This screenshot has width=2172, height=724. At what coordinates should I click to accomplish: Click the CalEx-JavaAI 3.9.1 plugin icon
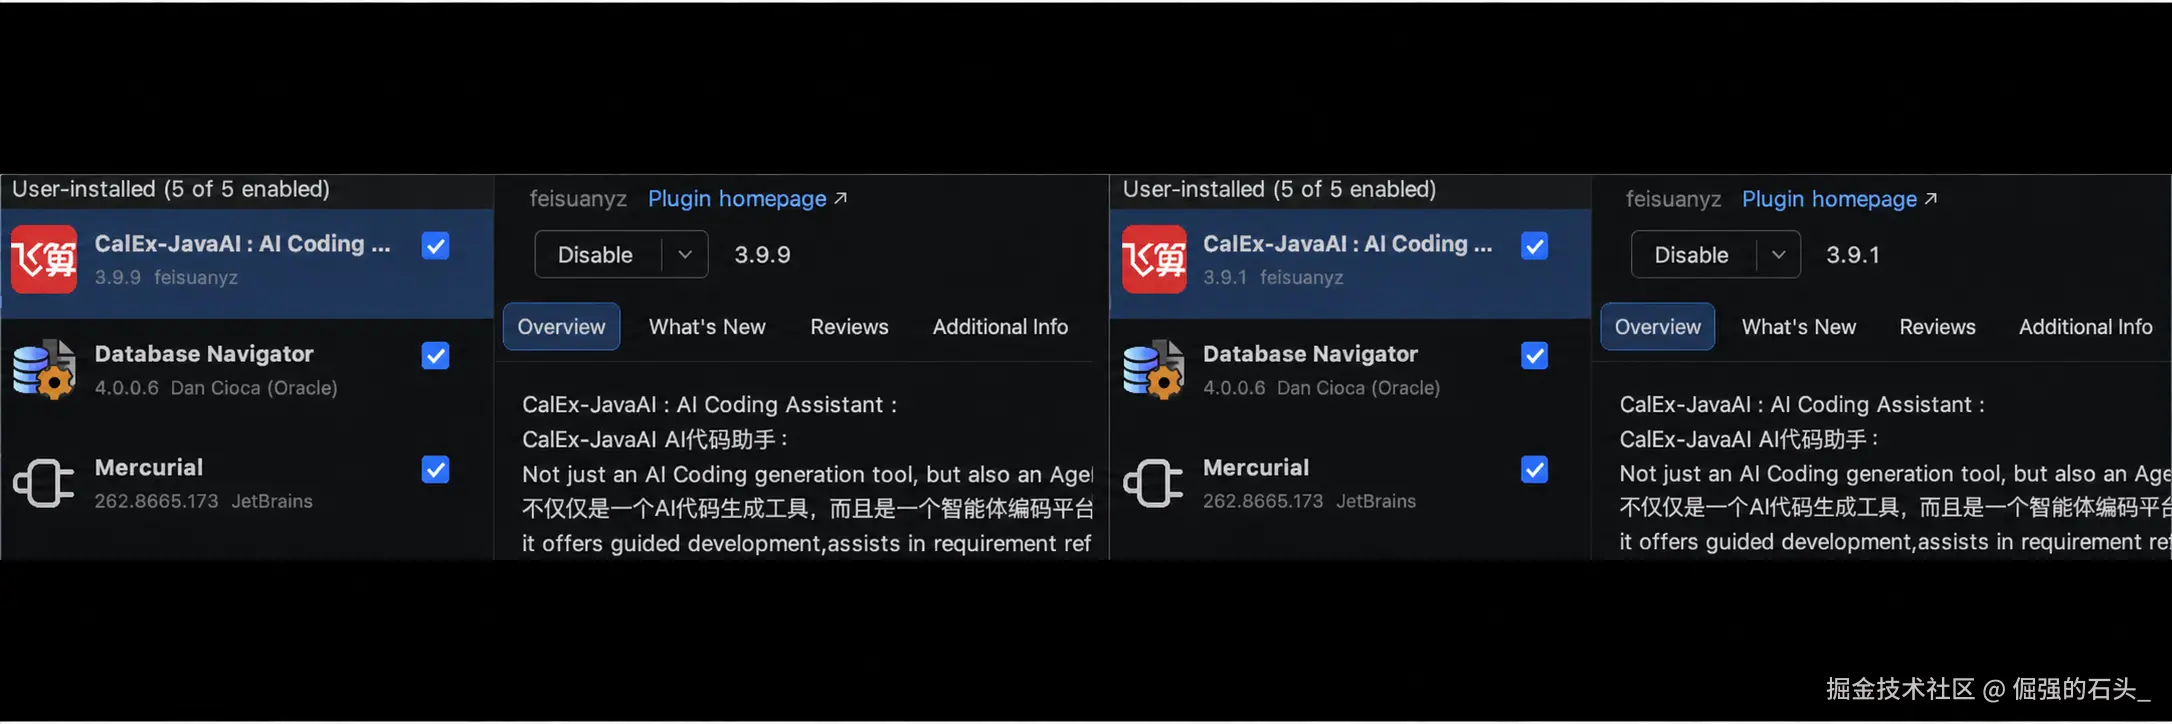click(x=1154, y=259)
